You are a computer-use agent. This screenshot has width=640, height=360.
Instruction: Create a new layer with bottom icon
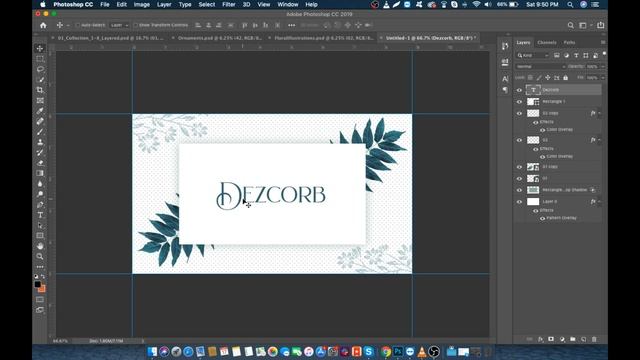click(x=583, y=339)
